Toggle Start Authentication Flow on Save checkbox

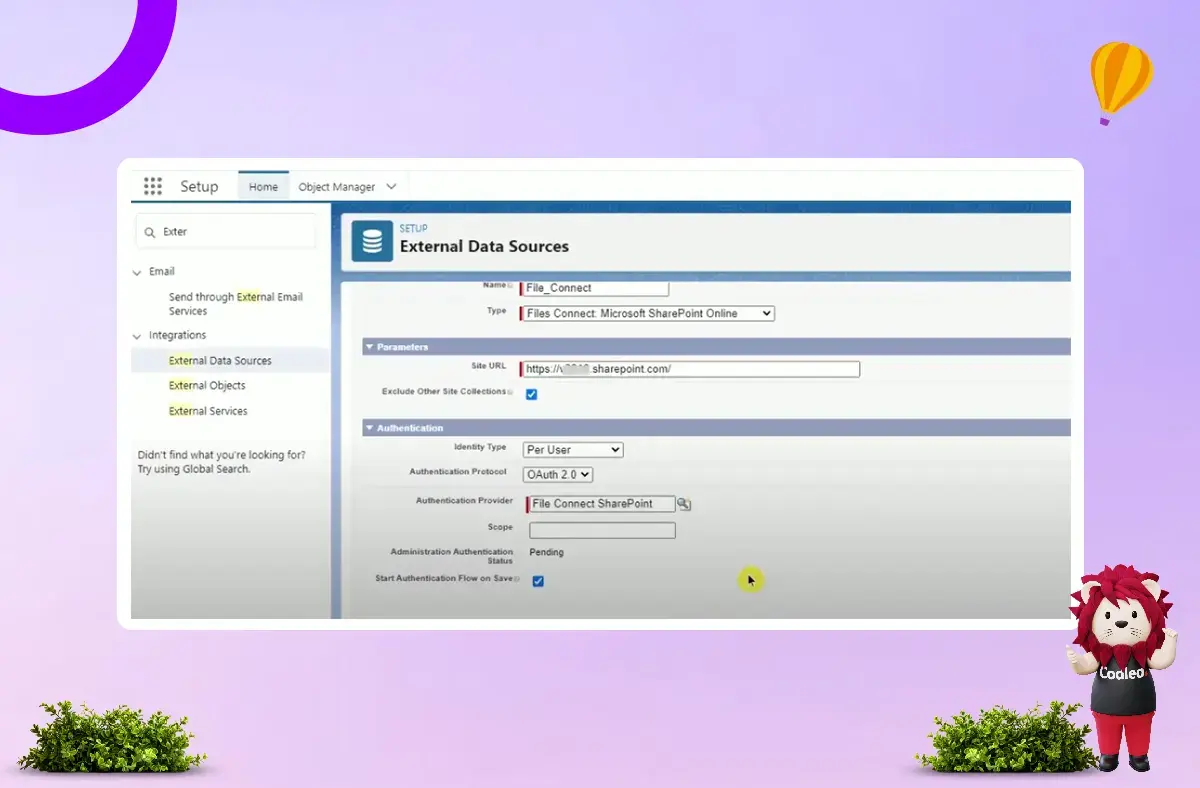tap(538, 581)
